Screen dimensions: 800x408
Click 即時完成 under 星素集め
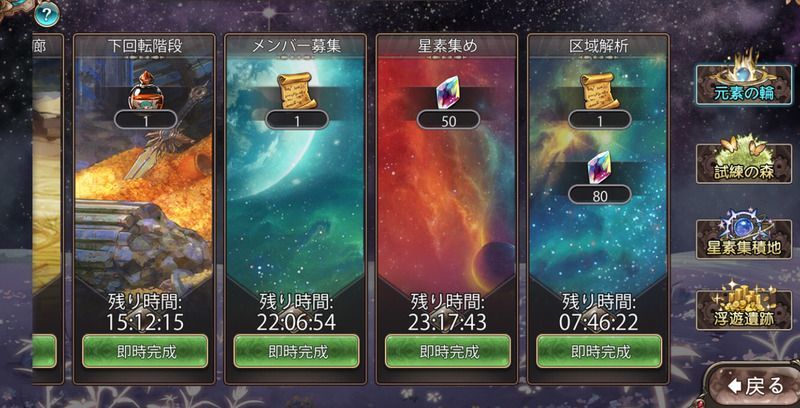click(x=447, y=351)
